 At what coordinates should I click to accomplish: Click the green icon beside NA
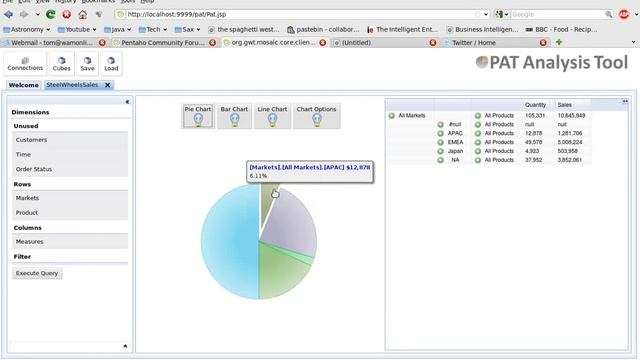click(x=440, y=160)
